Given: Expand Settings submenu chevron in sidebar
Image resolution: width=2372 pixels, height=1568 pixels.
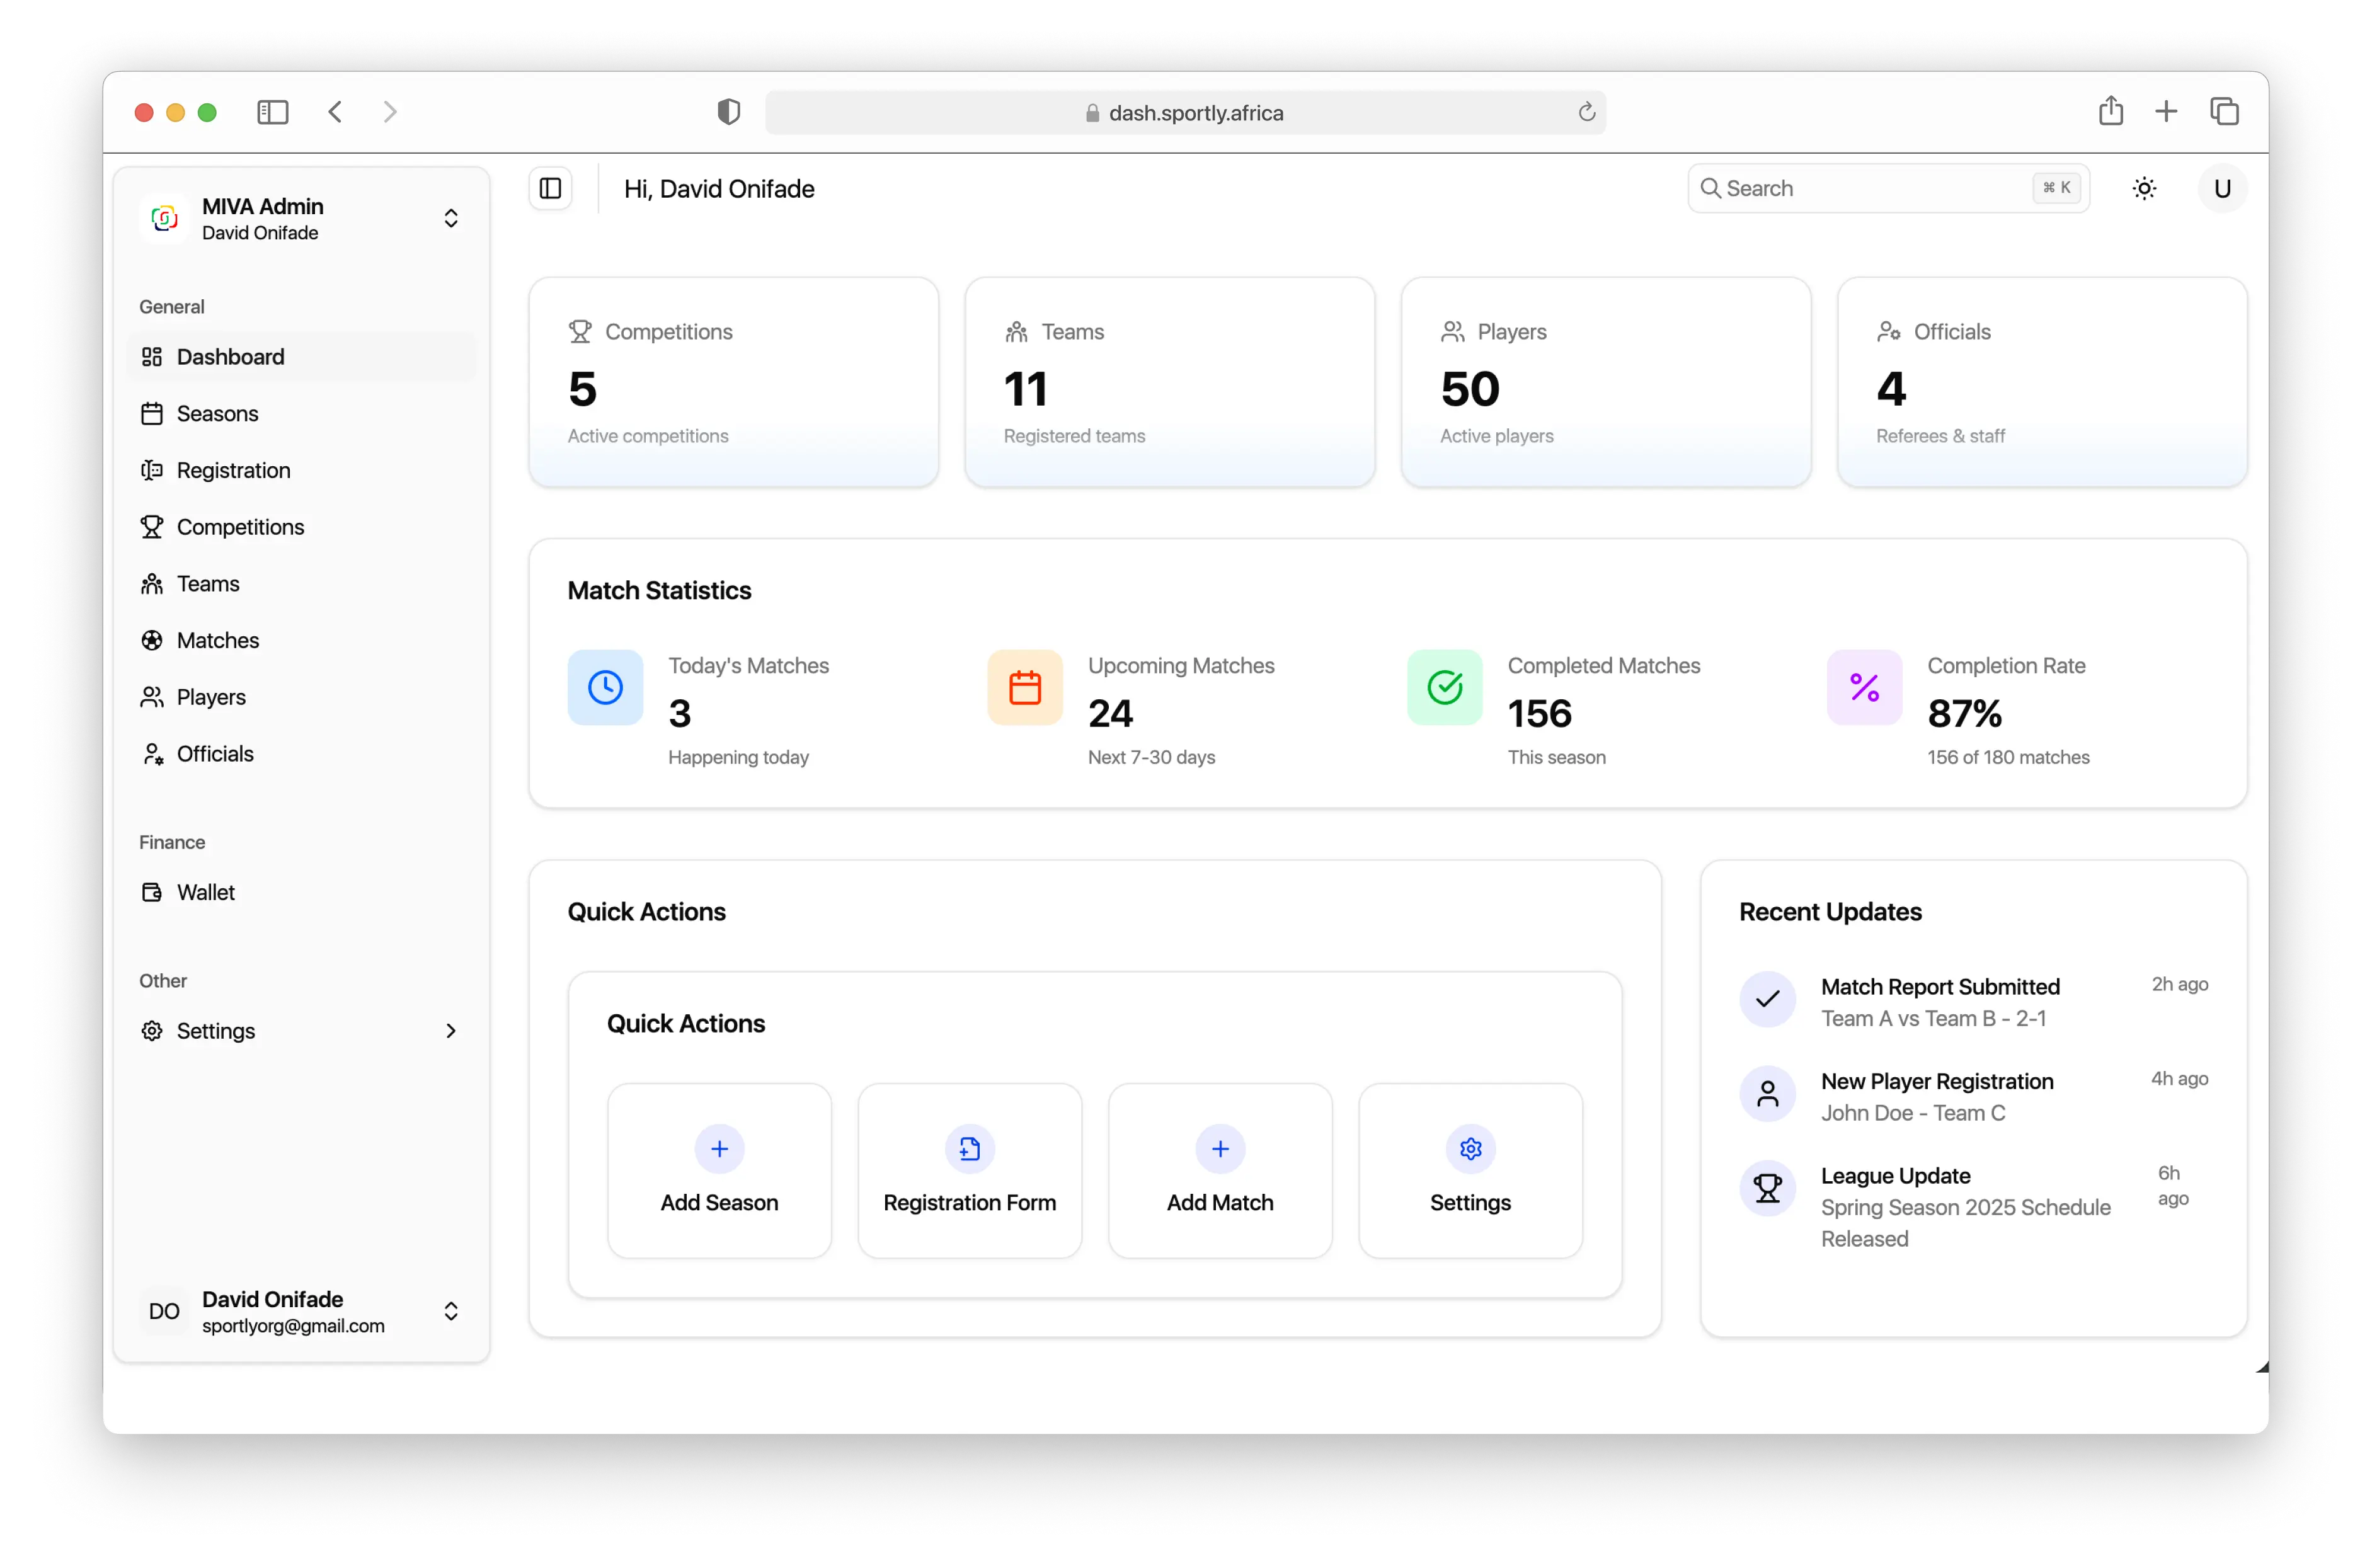Looking at the screenshot, I should coord(451,1031).
